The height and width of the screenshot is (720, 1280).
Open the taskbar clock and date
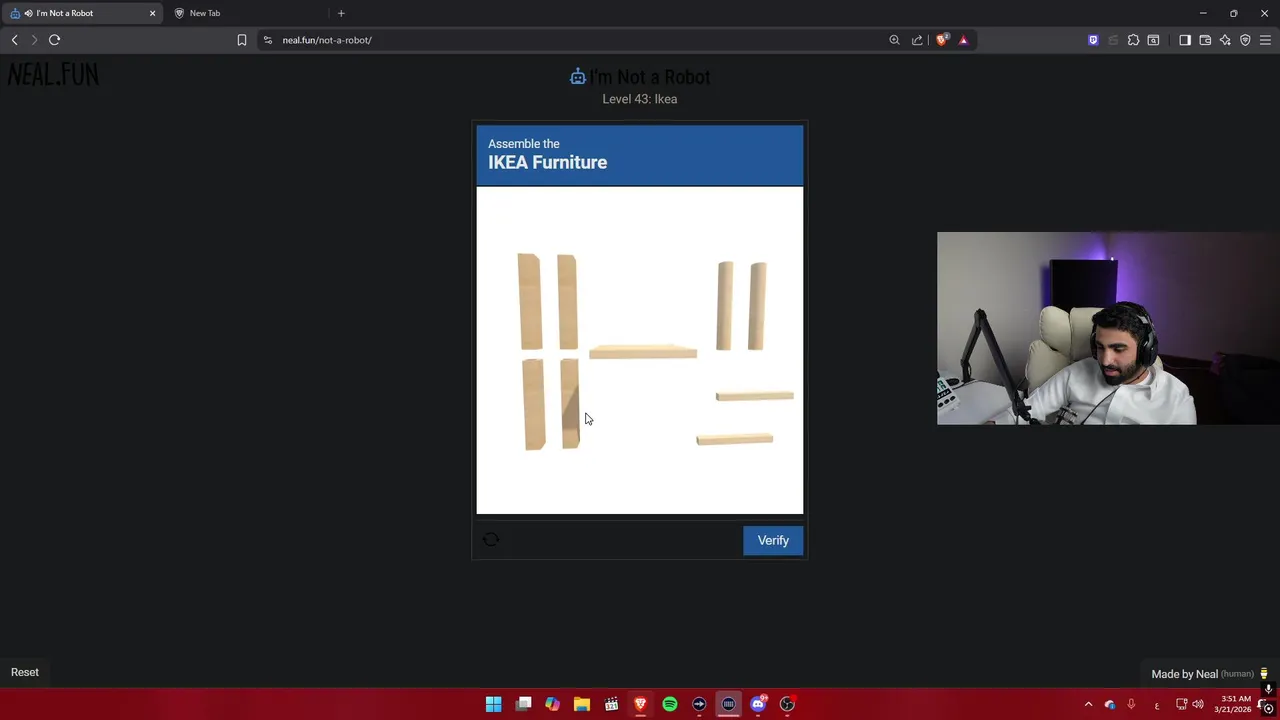1234,704
